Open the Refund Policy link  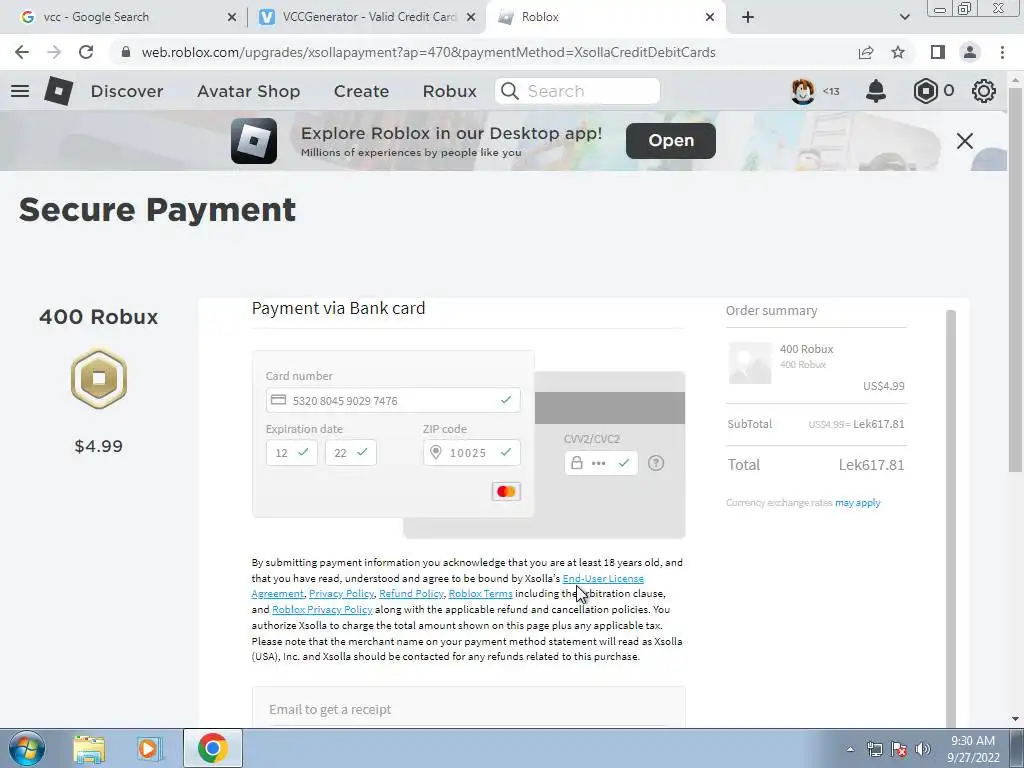click(x=411, y=594)
